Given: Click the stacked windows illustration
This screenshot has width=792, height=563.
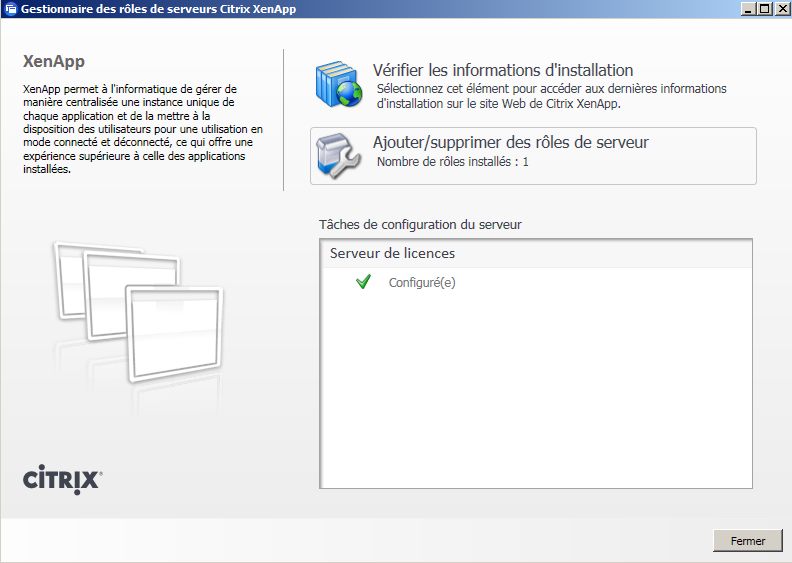Looking at the screenshot, I should (138, 313).
